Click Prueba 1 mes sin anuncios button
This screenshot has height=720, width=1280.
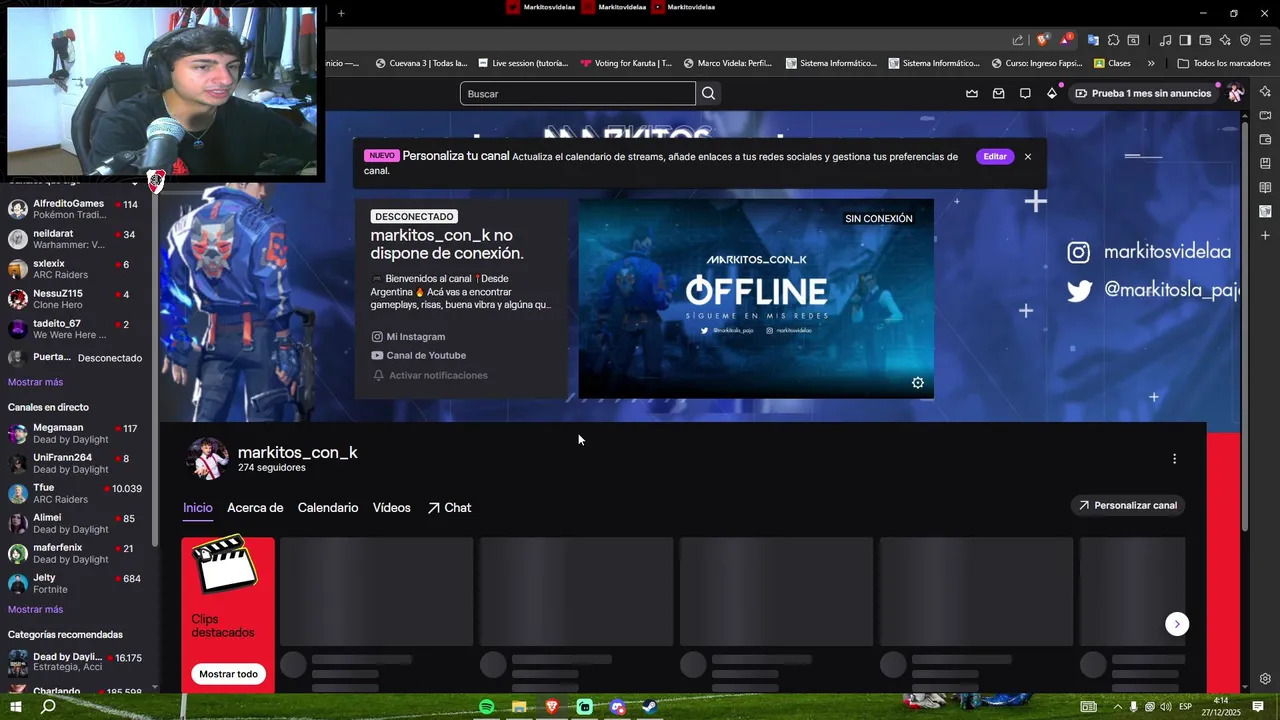(1142, 93)
